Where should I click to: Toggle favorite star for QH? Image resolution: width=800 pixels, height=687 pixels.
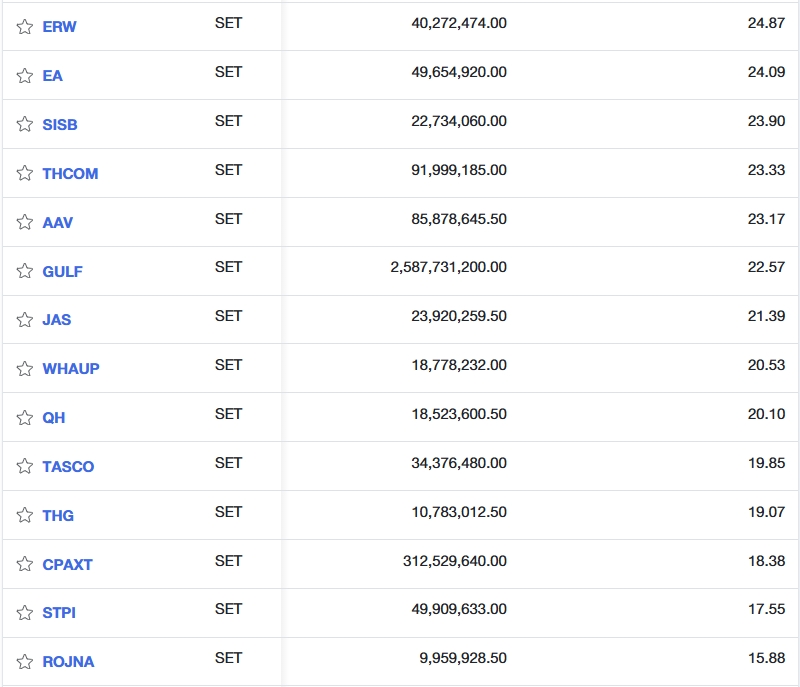[25, 418]
